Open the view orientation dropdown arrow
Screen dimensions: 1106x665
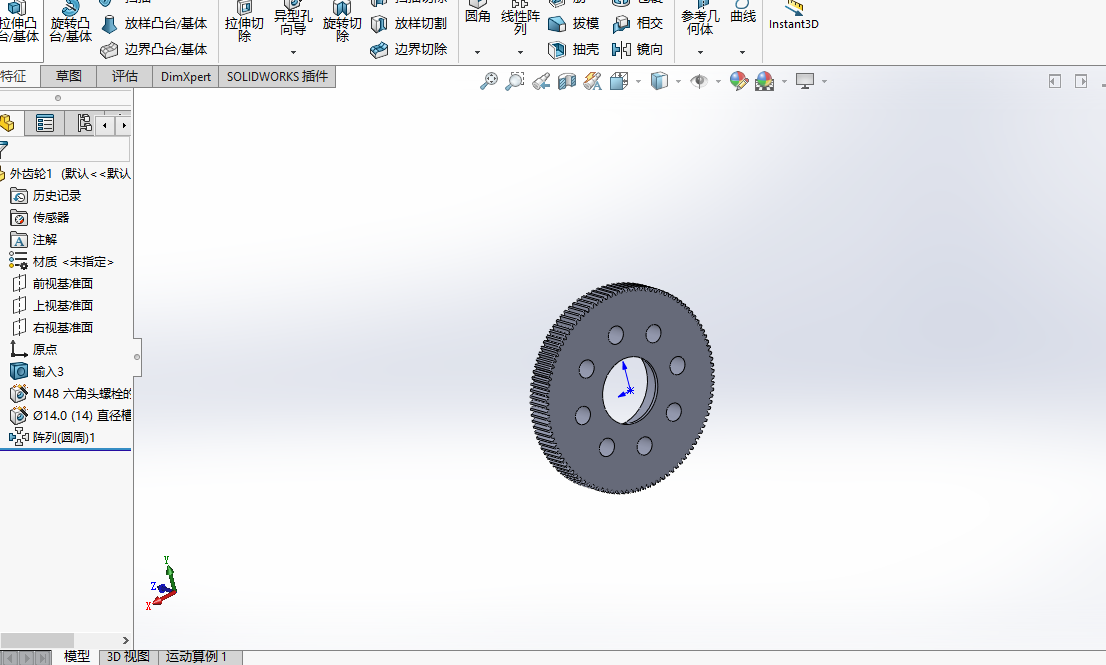pyautogui.click(x=638, y=82)
